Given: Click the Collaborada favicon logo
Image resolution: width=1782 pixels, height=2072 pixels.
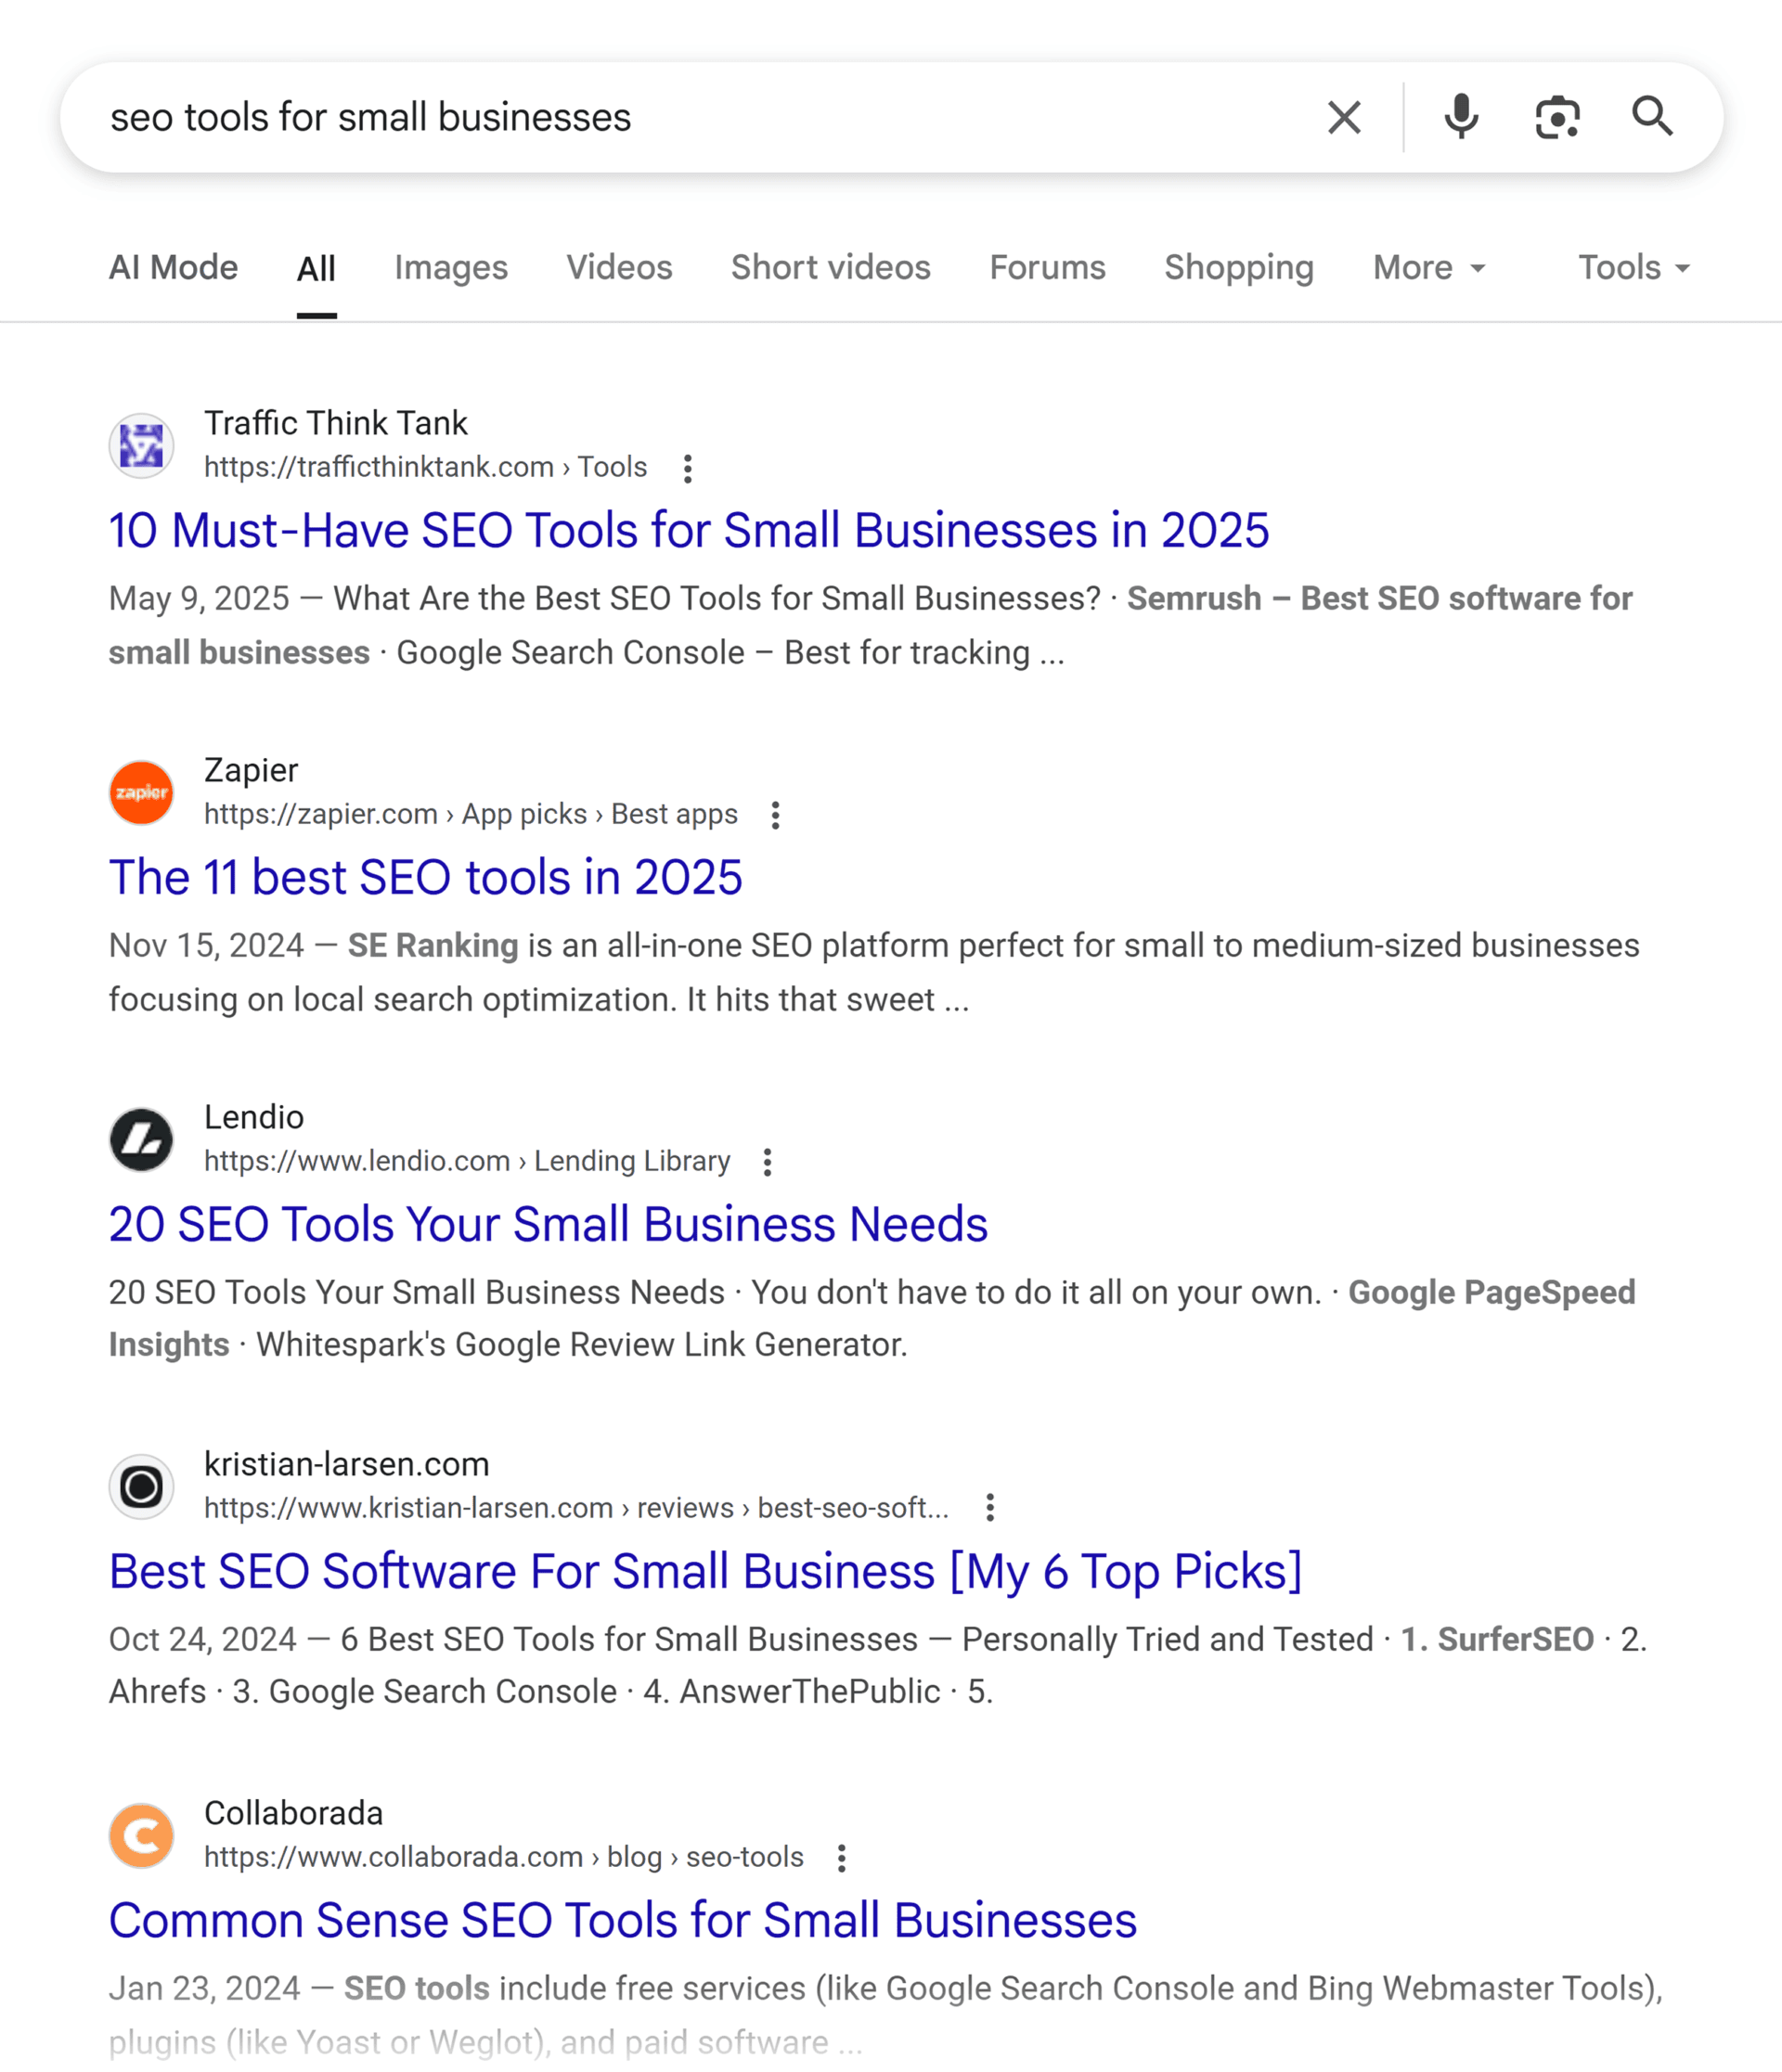Looking at the screenshot, I should click(141, 1836).
